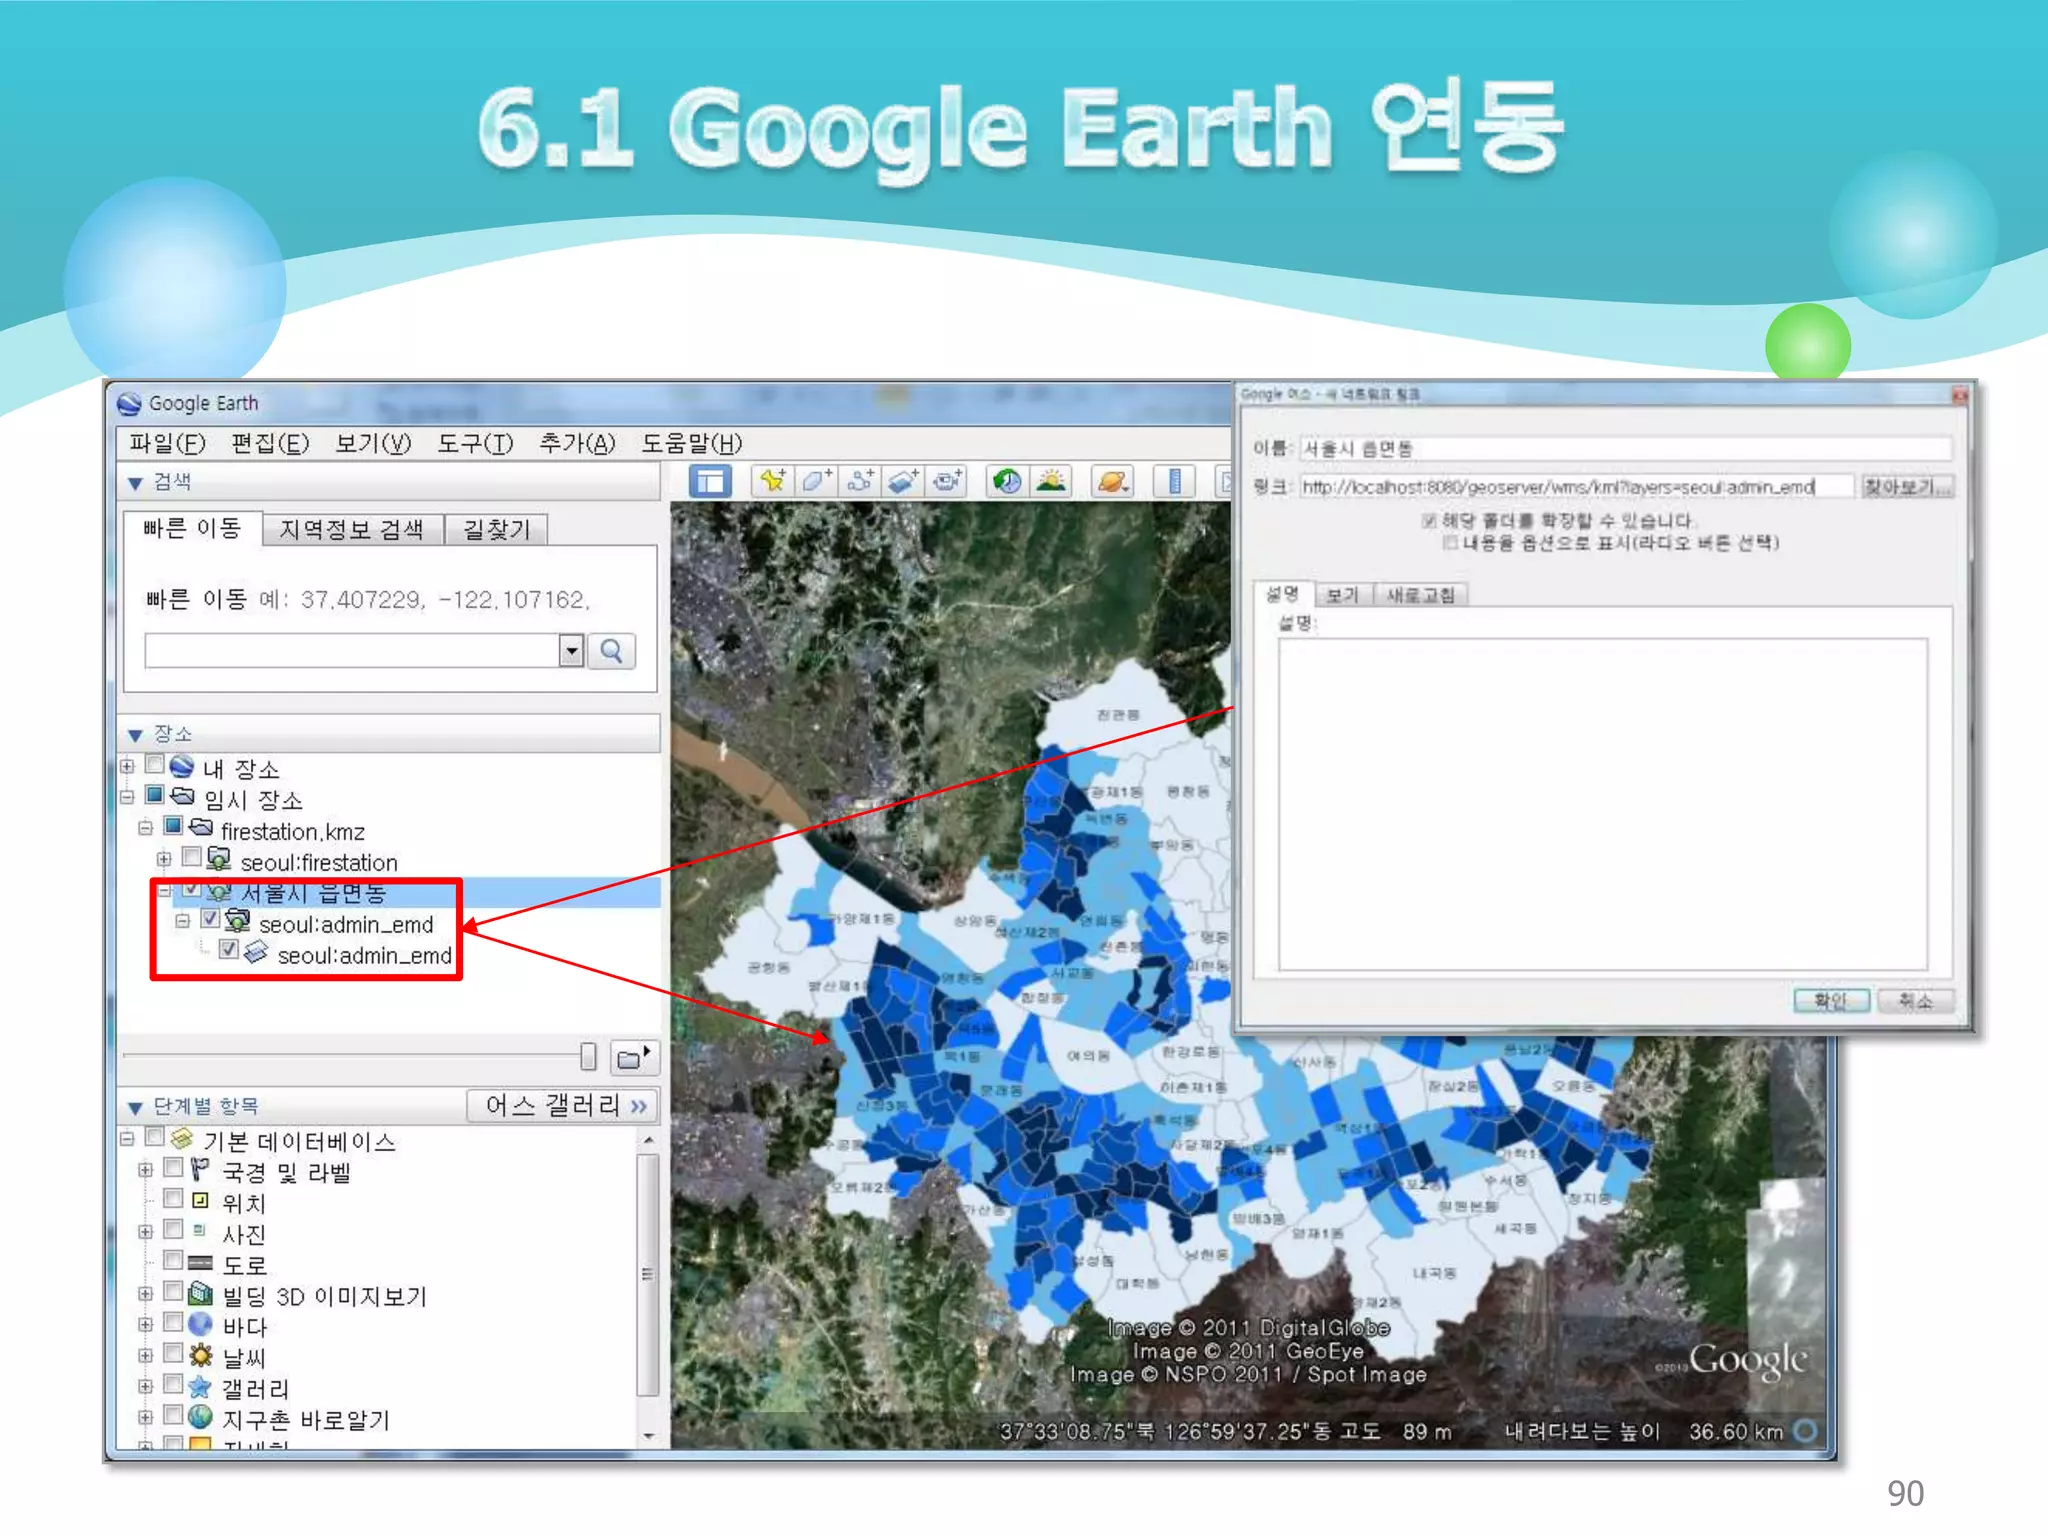This screenshot has height=1536, width=2048.
Task: Toggle the sidebar panel icon
Action: pos(711,482)
